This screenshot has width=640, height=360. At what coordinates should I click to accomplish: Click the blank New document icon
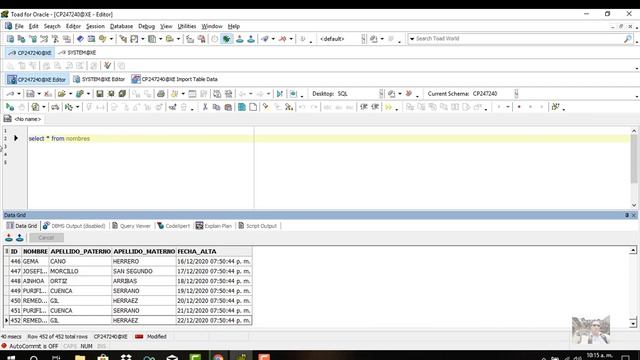pyautogui.click(x=253, y=107)
